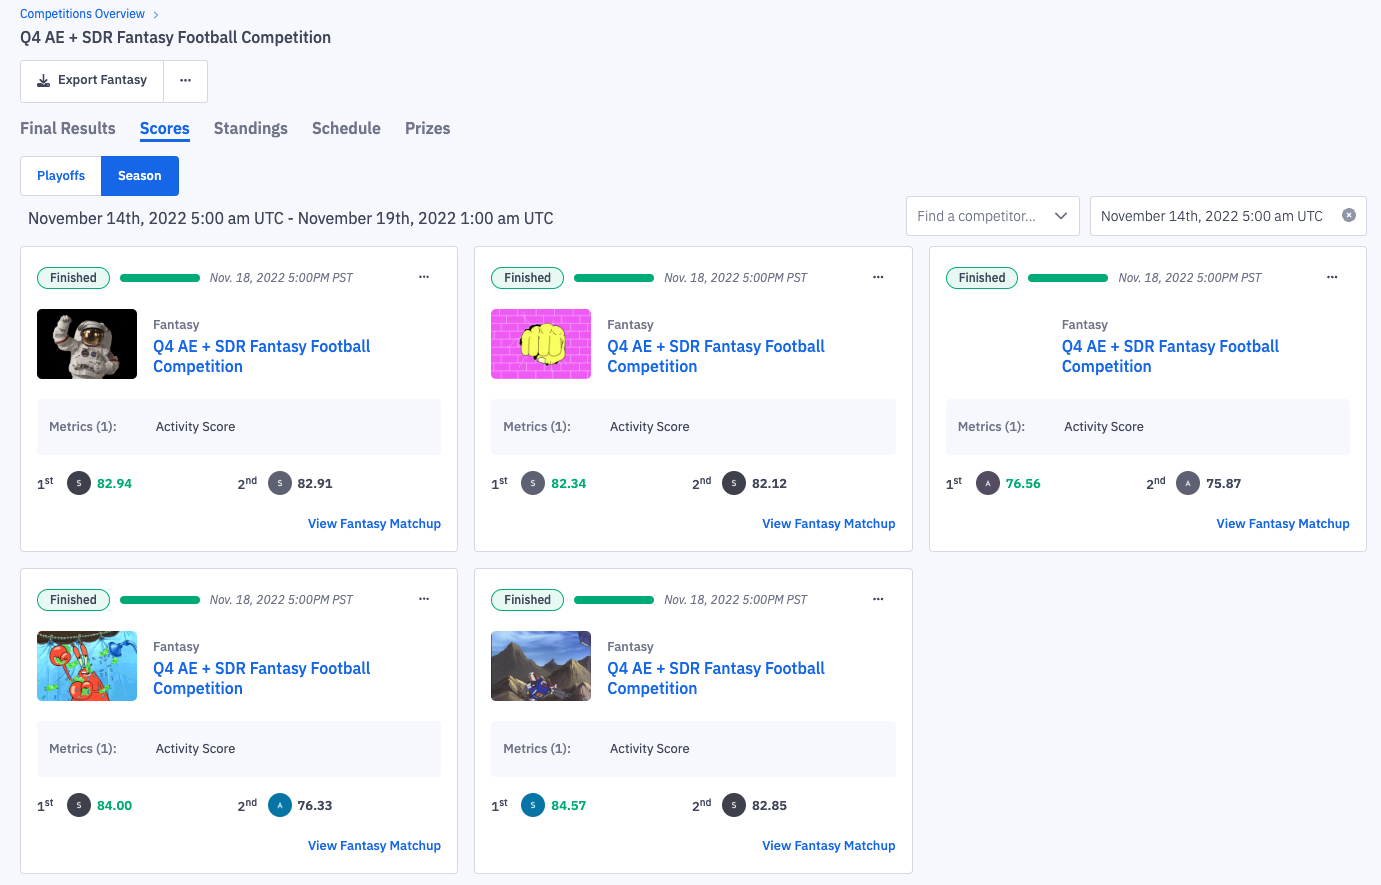1381x885 pixels.
Task: Click the Export Fantasy button
Action: pyautogui.click(x=92, y=81)
